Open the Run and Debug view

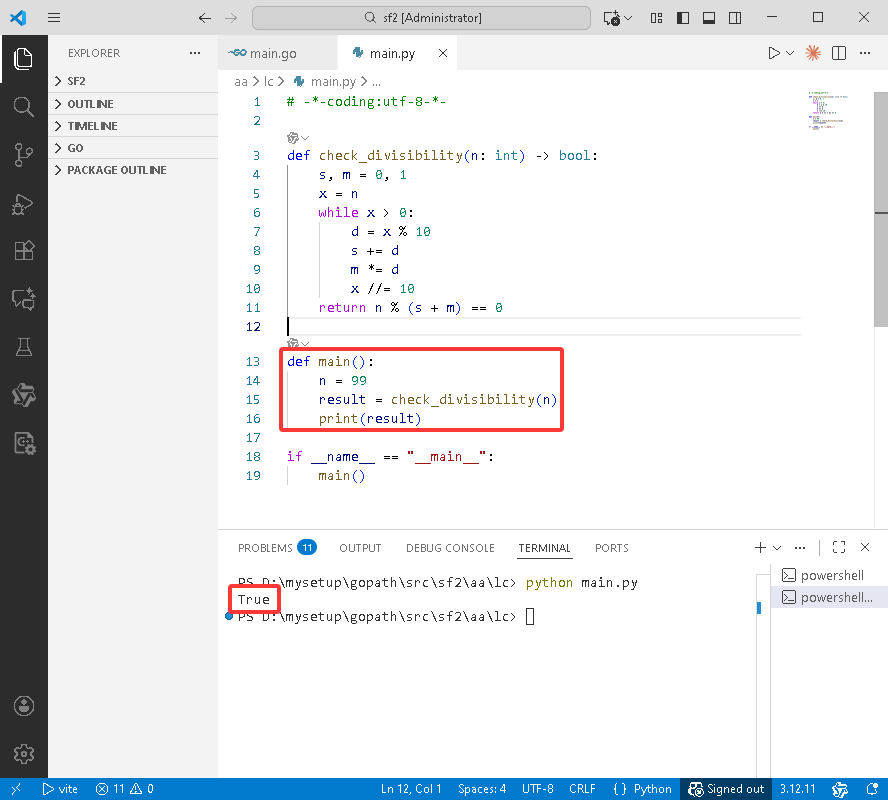pos(23,204)
